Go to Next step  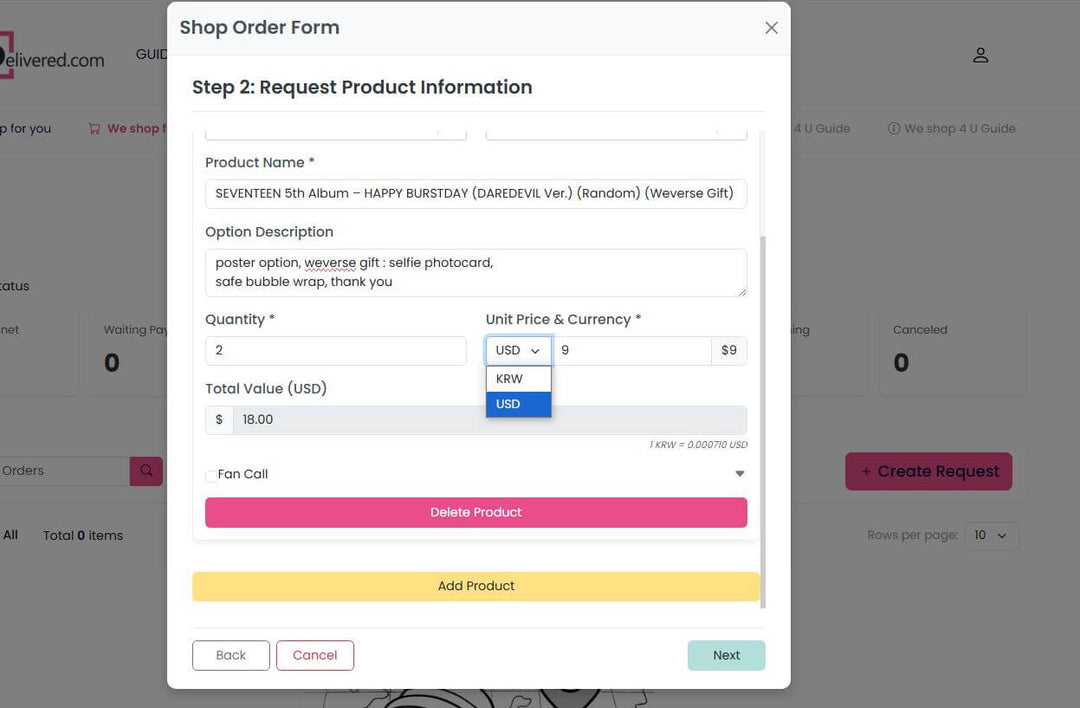[726, 656]
